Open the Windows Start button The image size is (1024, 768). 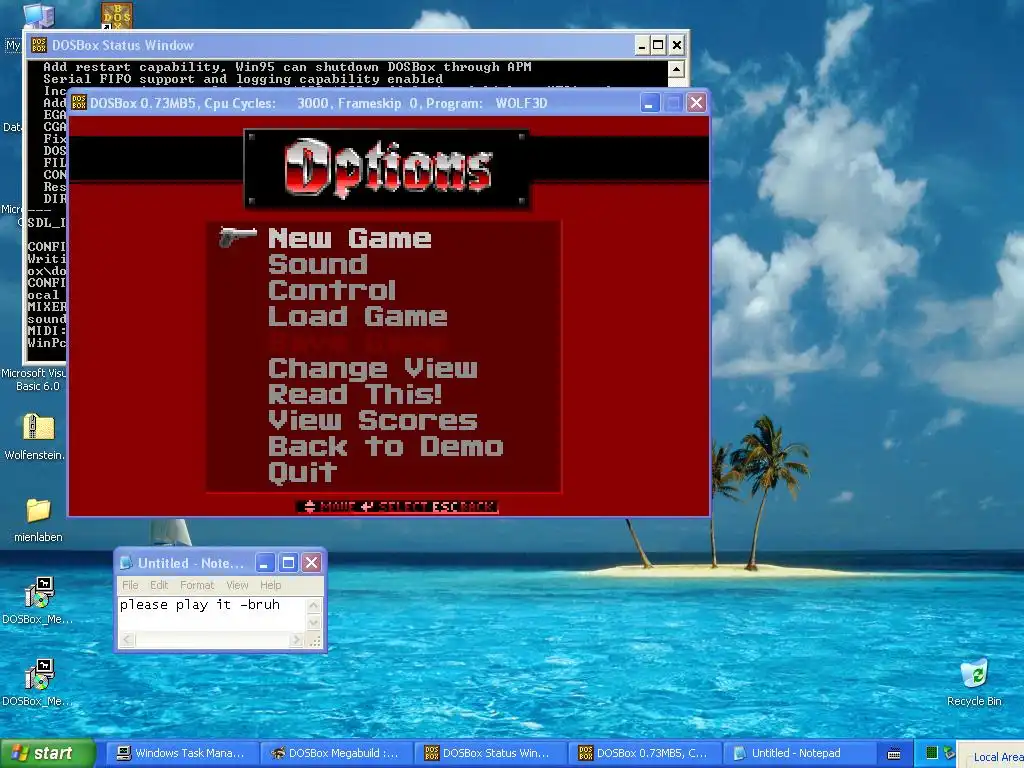[x=48, y=753]
